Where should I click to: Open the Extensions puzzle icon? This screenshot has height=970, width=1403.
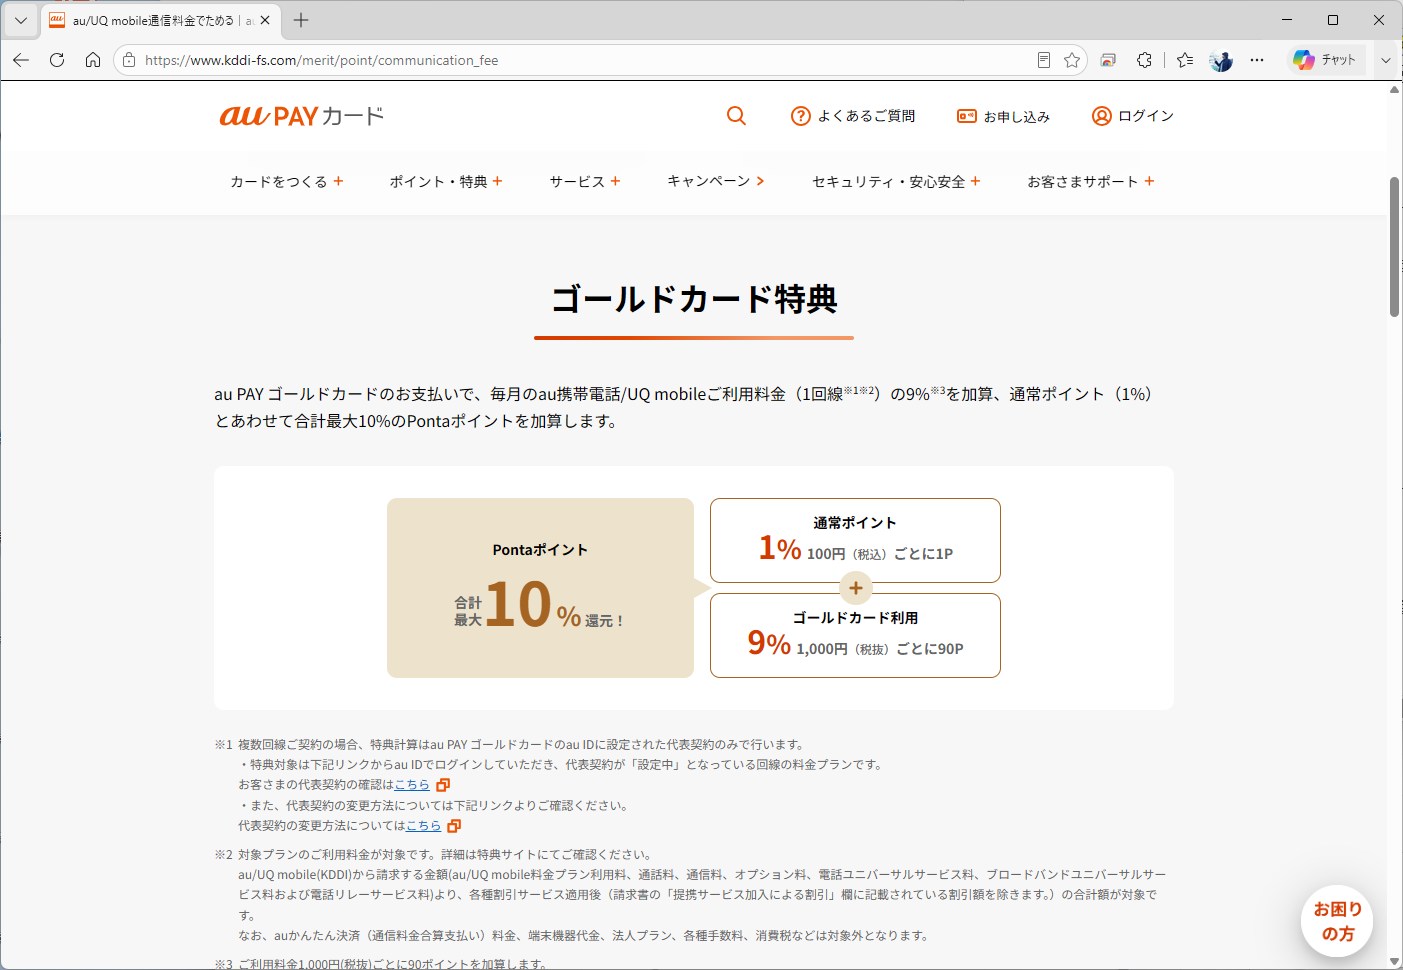click(x=1144, y=60)
